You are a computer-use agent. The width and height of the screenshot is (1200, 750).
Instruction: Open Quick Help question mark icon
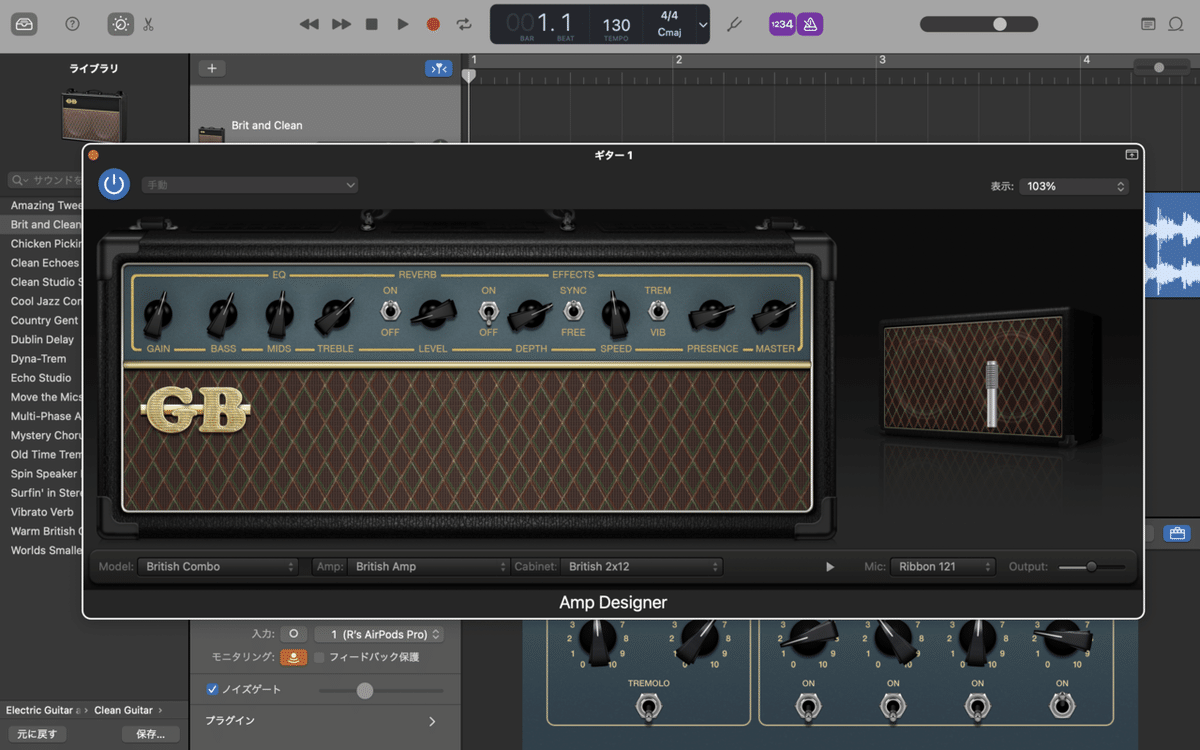point(72,23)
